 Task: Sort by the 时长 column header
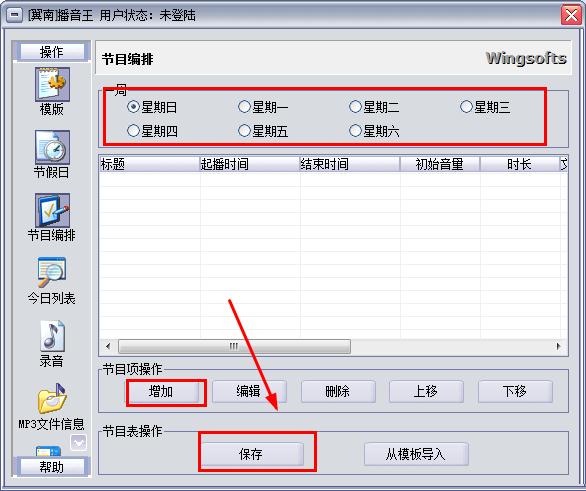(x=519, y=164)
